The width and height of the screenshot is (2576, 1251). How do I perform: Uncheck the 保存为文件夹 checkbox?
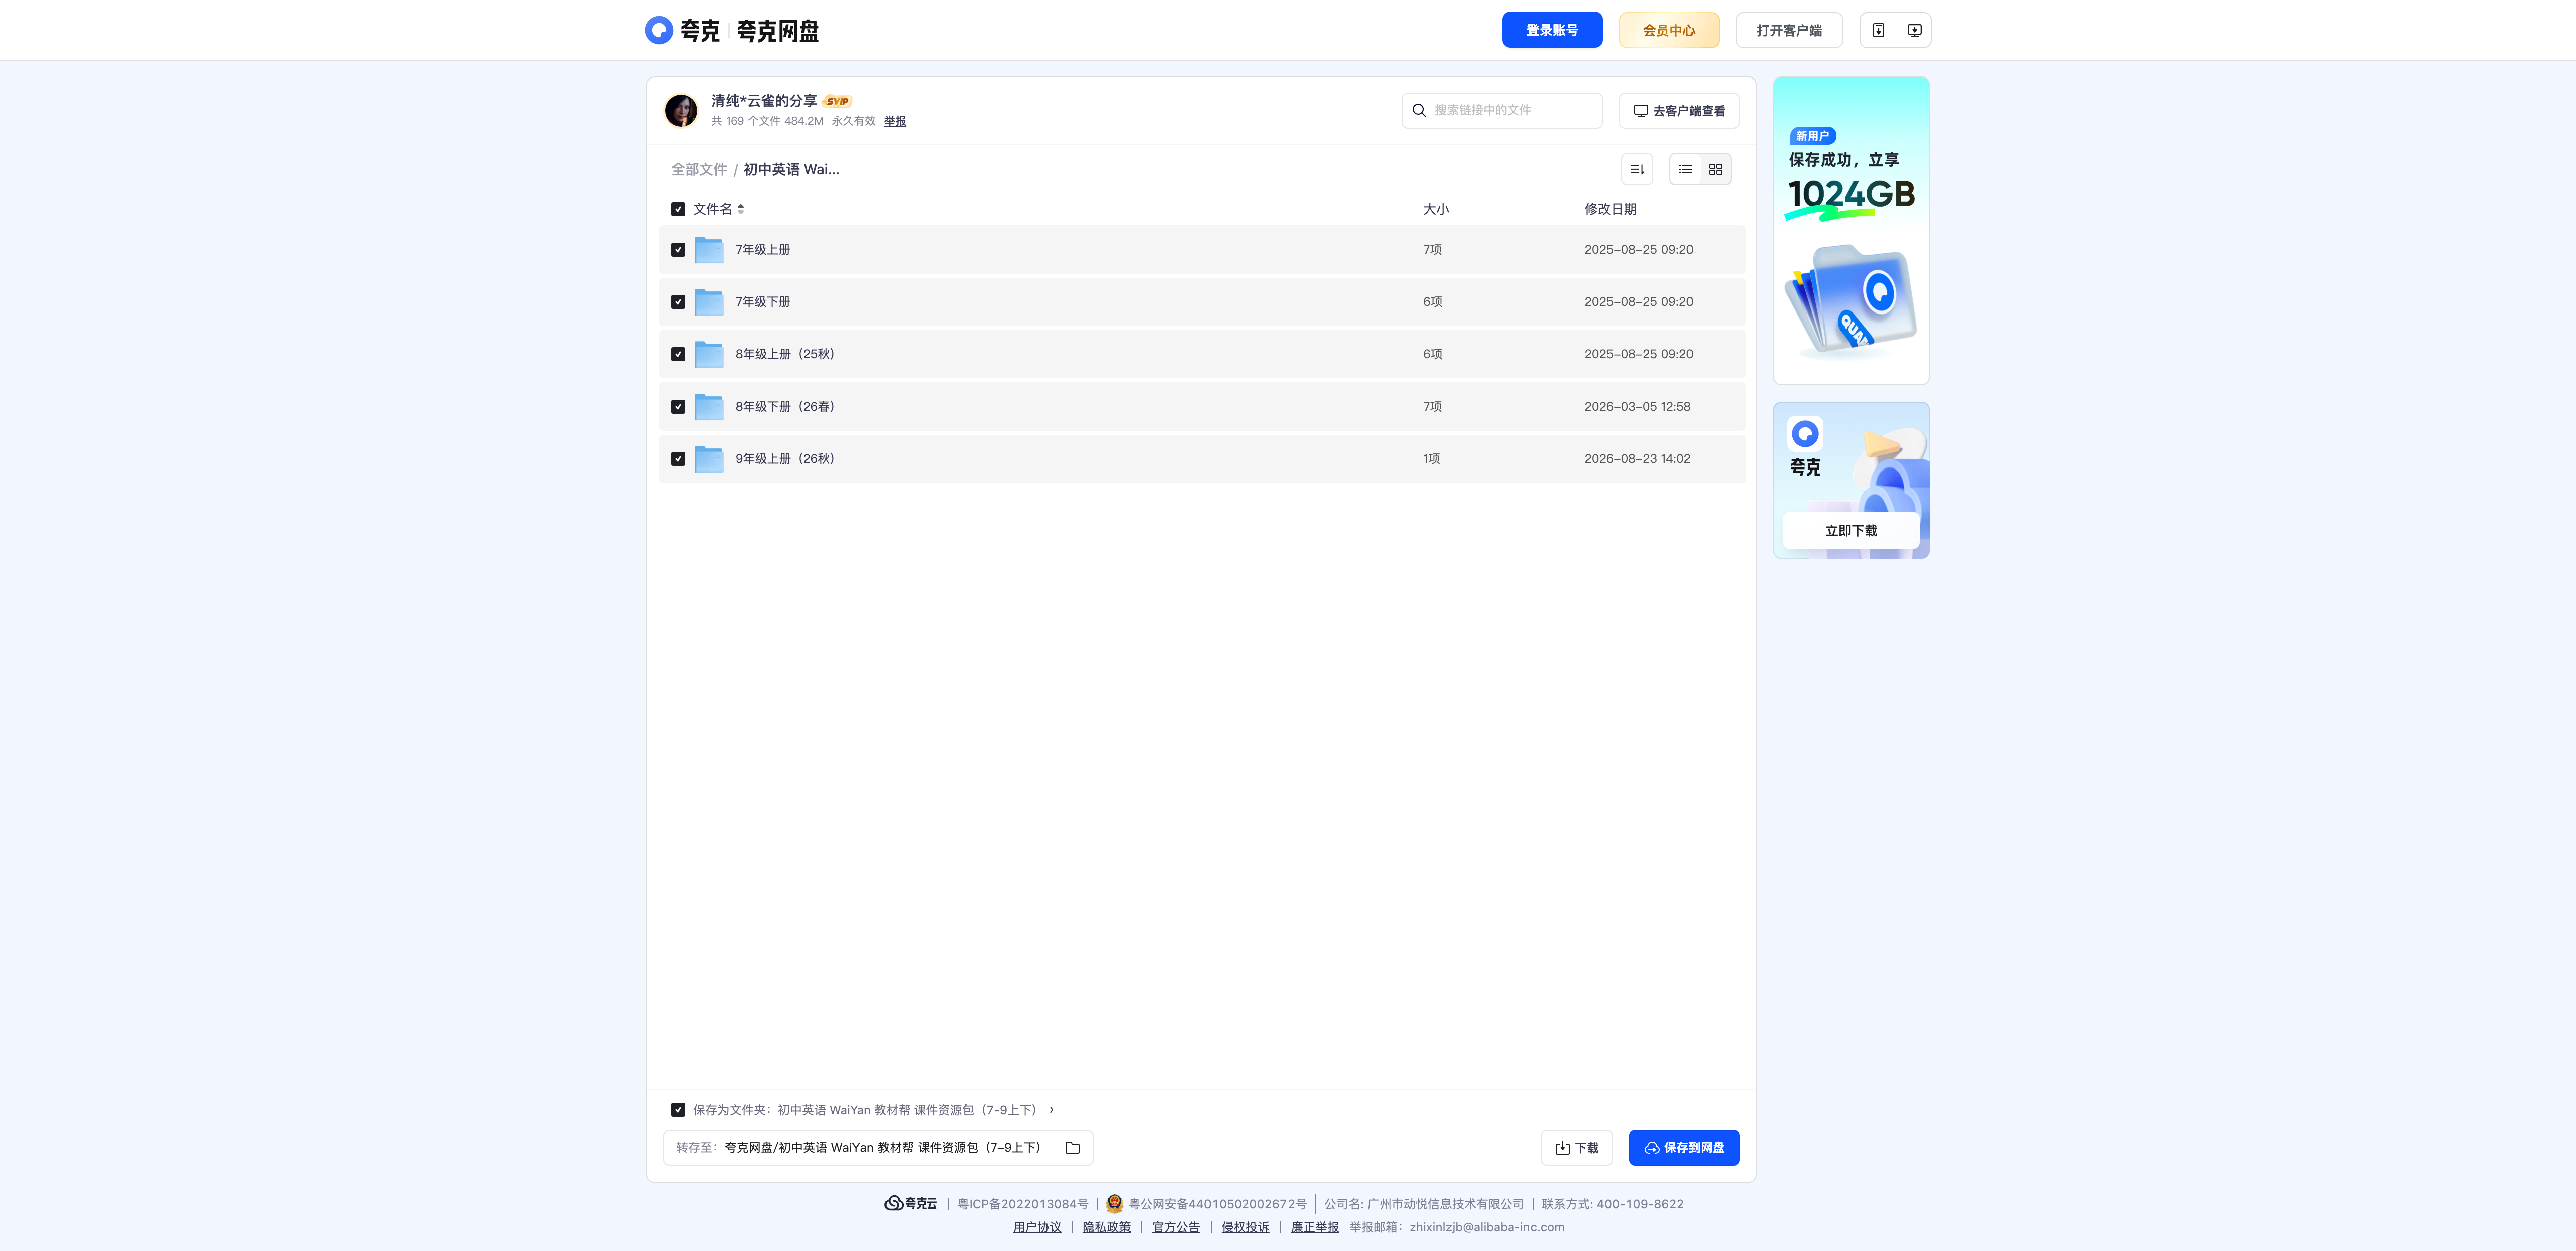pyautogui.click(x=678, y=1109)
